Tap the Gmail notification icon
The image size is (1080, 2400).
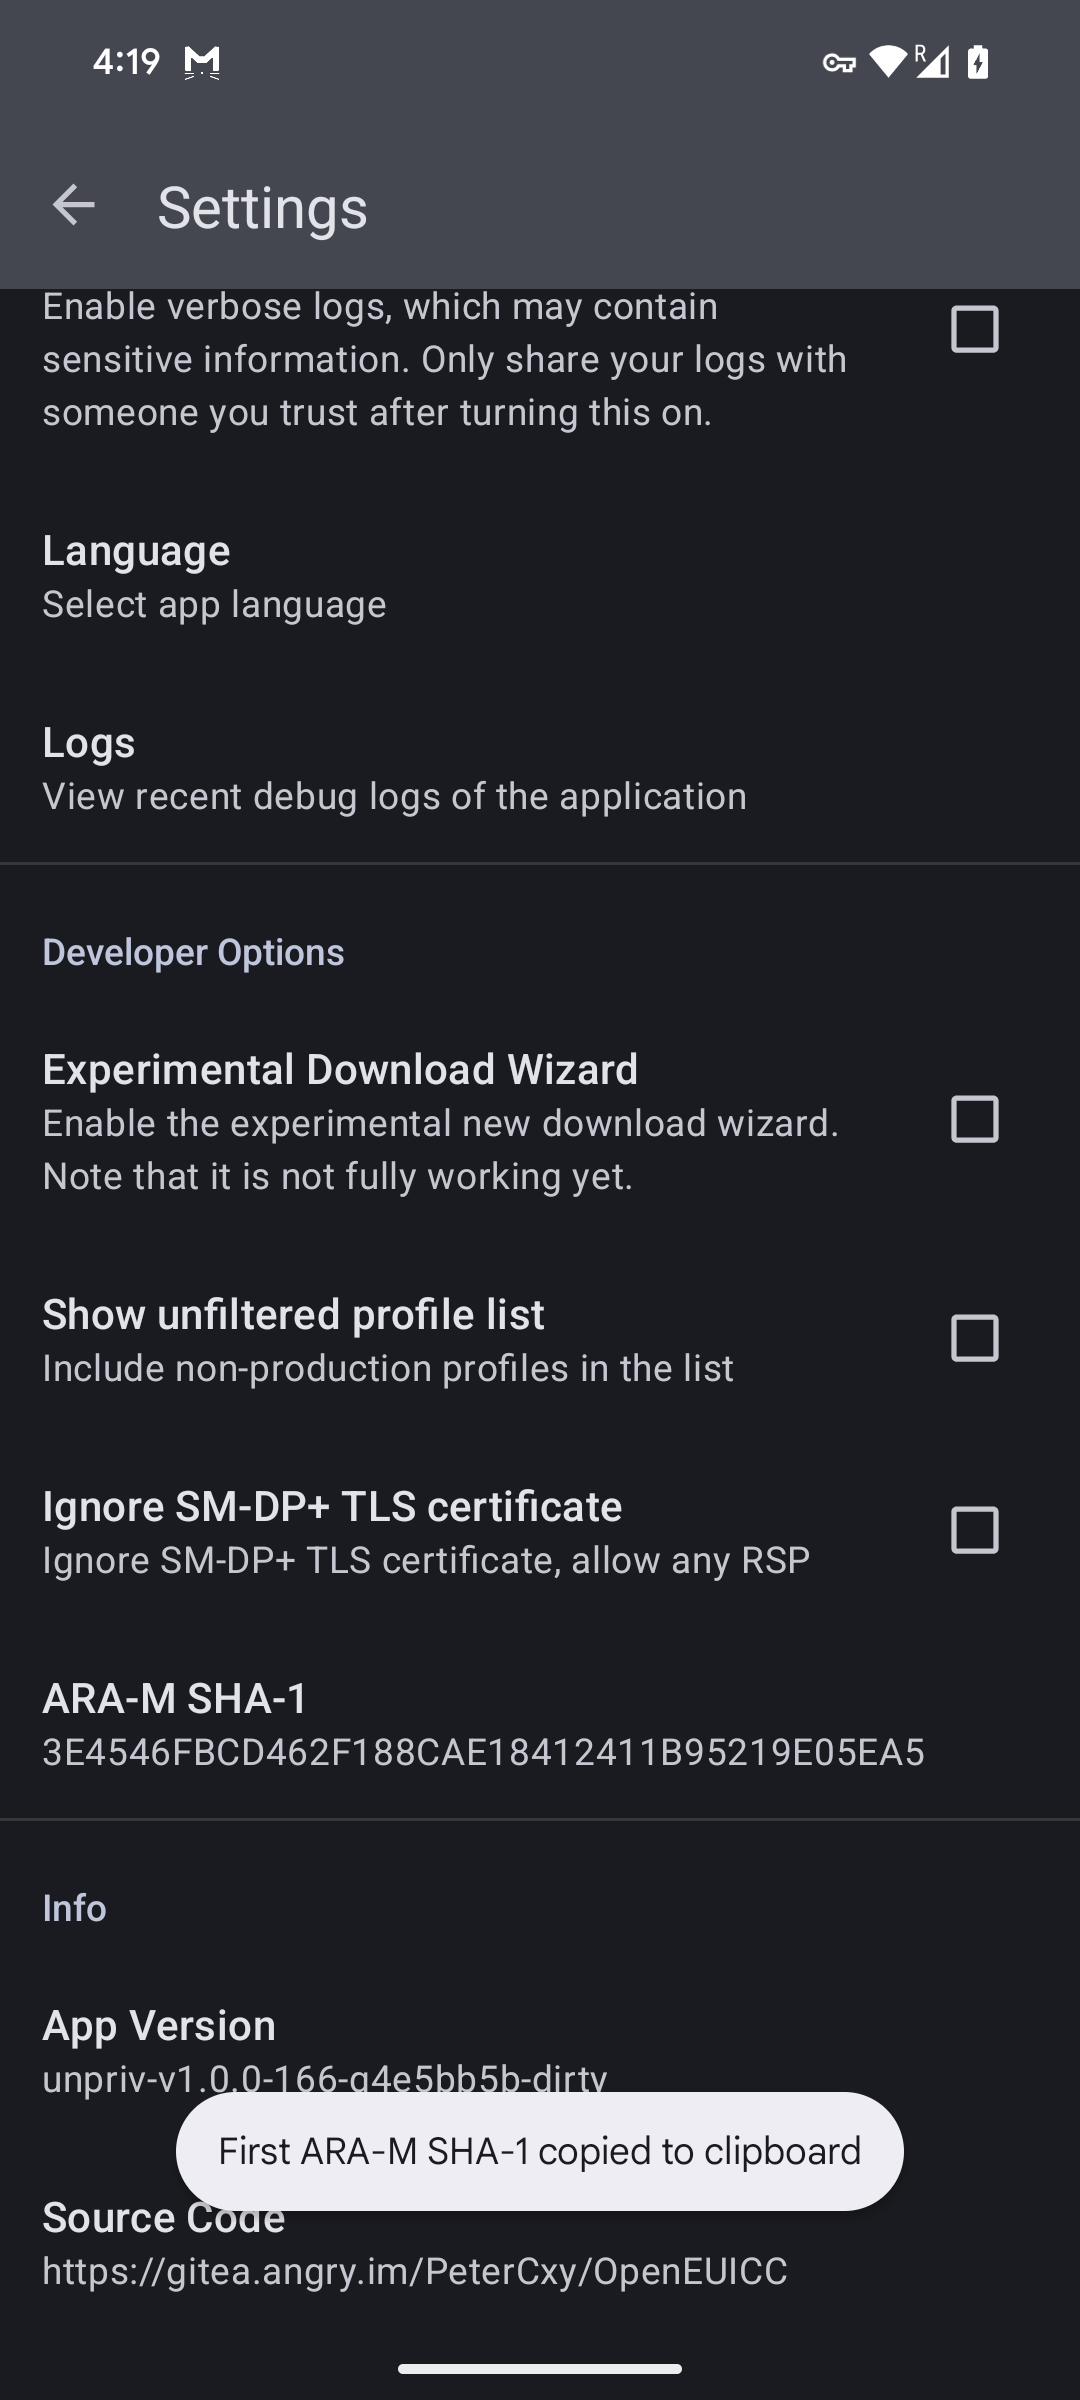(202, 63)
